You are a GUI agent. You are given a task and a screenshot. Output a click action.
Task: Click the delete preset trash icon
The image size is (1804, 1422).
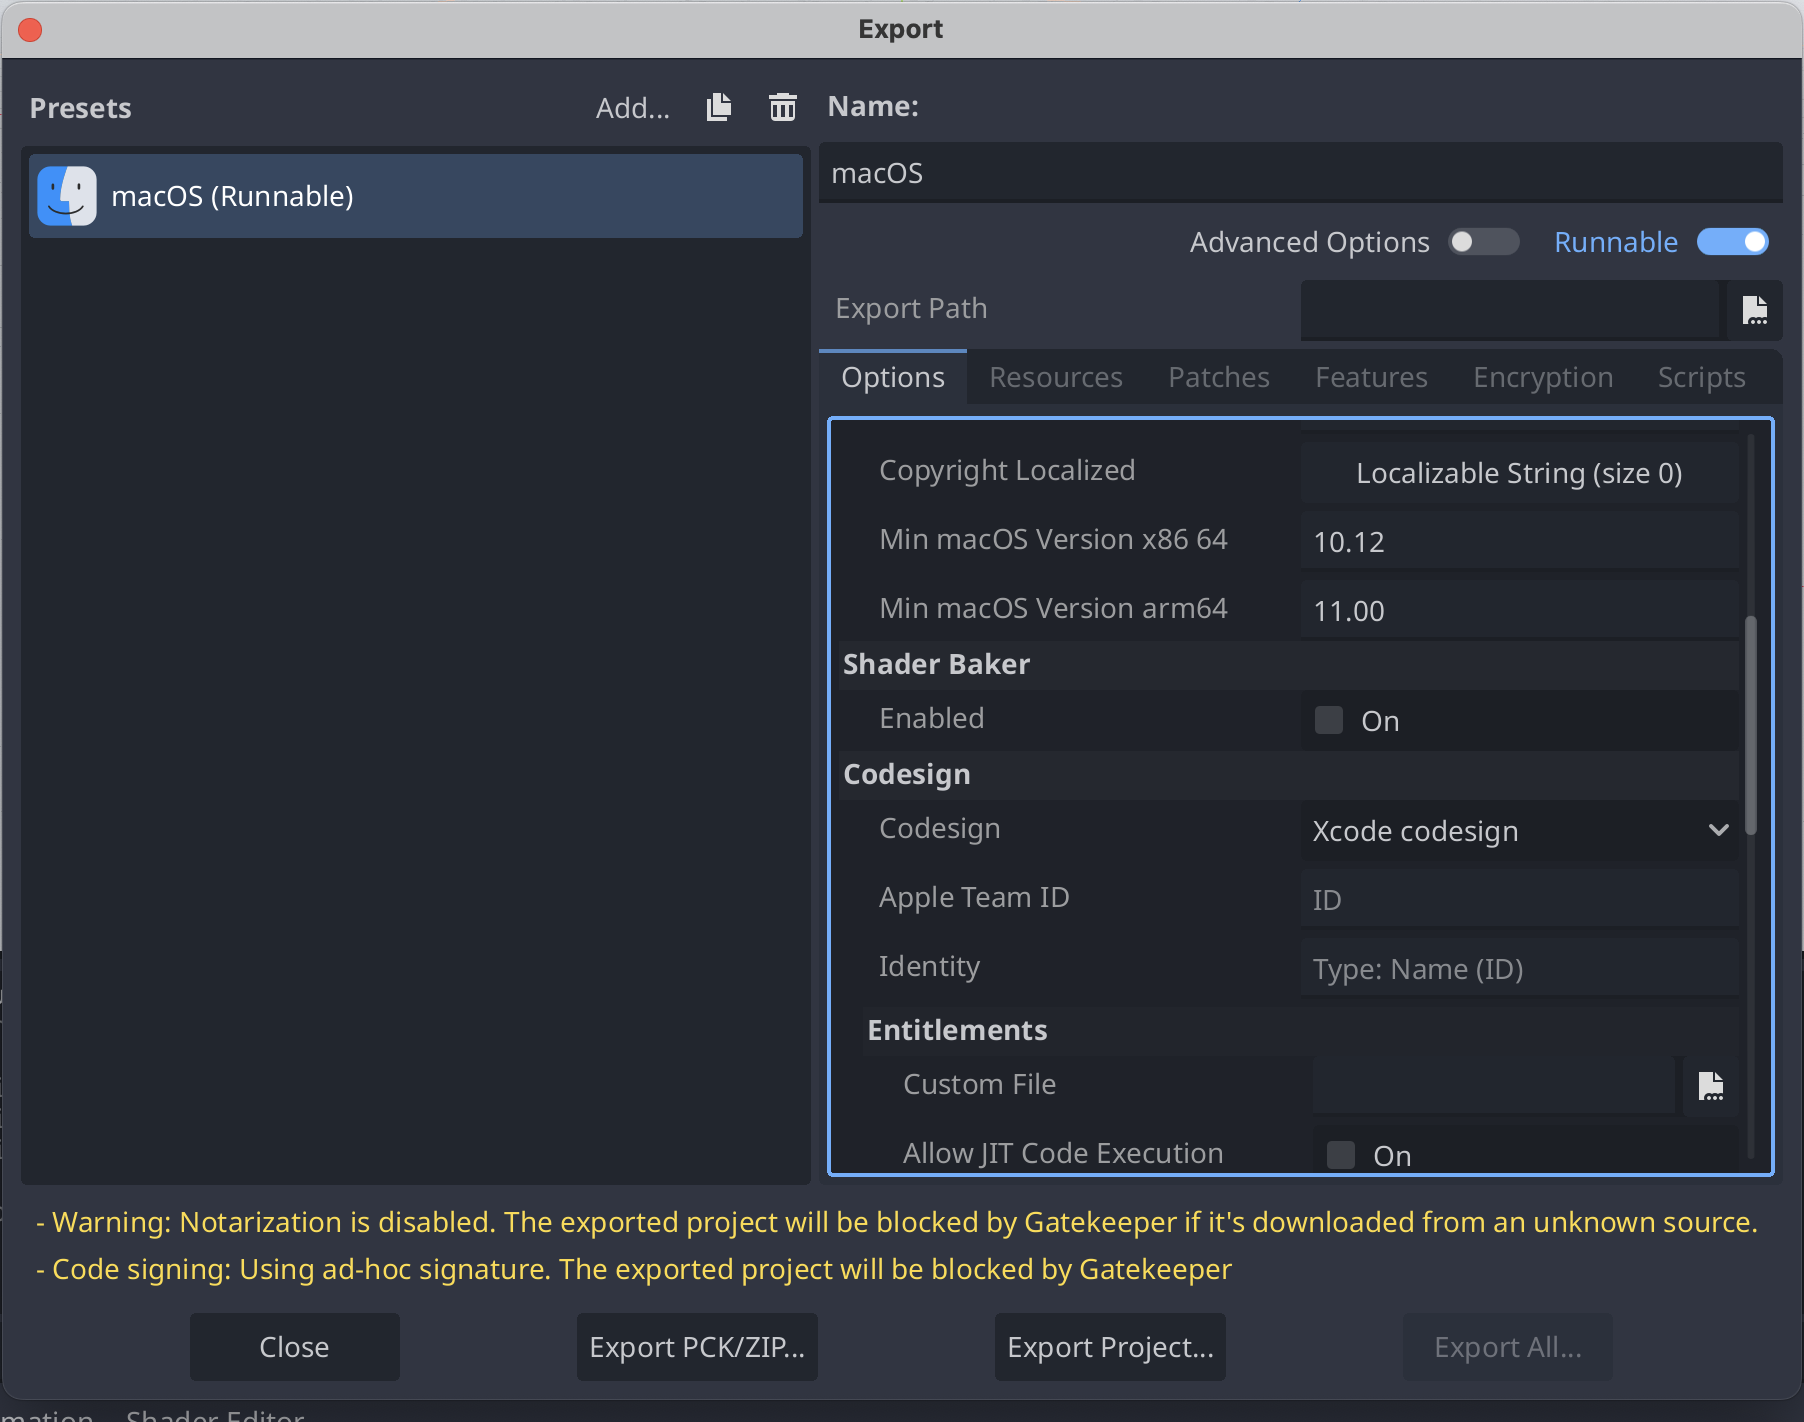pos(782,107)
